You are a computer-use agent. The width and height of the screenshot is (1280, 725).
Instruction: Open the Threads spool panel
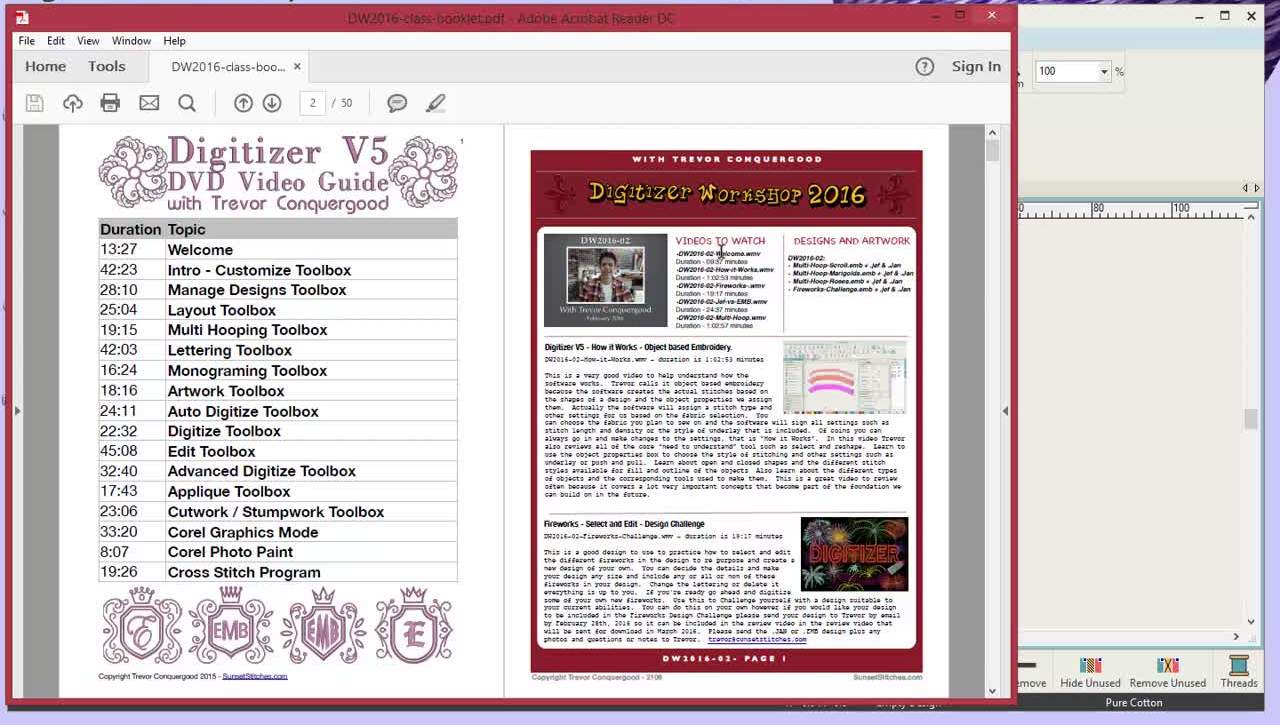tap(1239, 671)
